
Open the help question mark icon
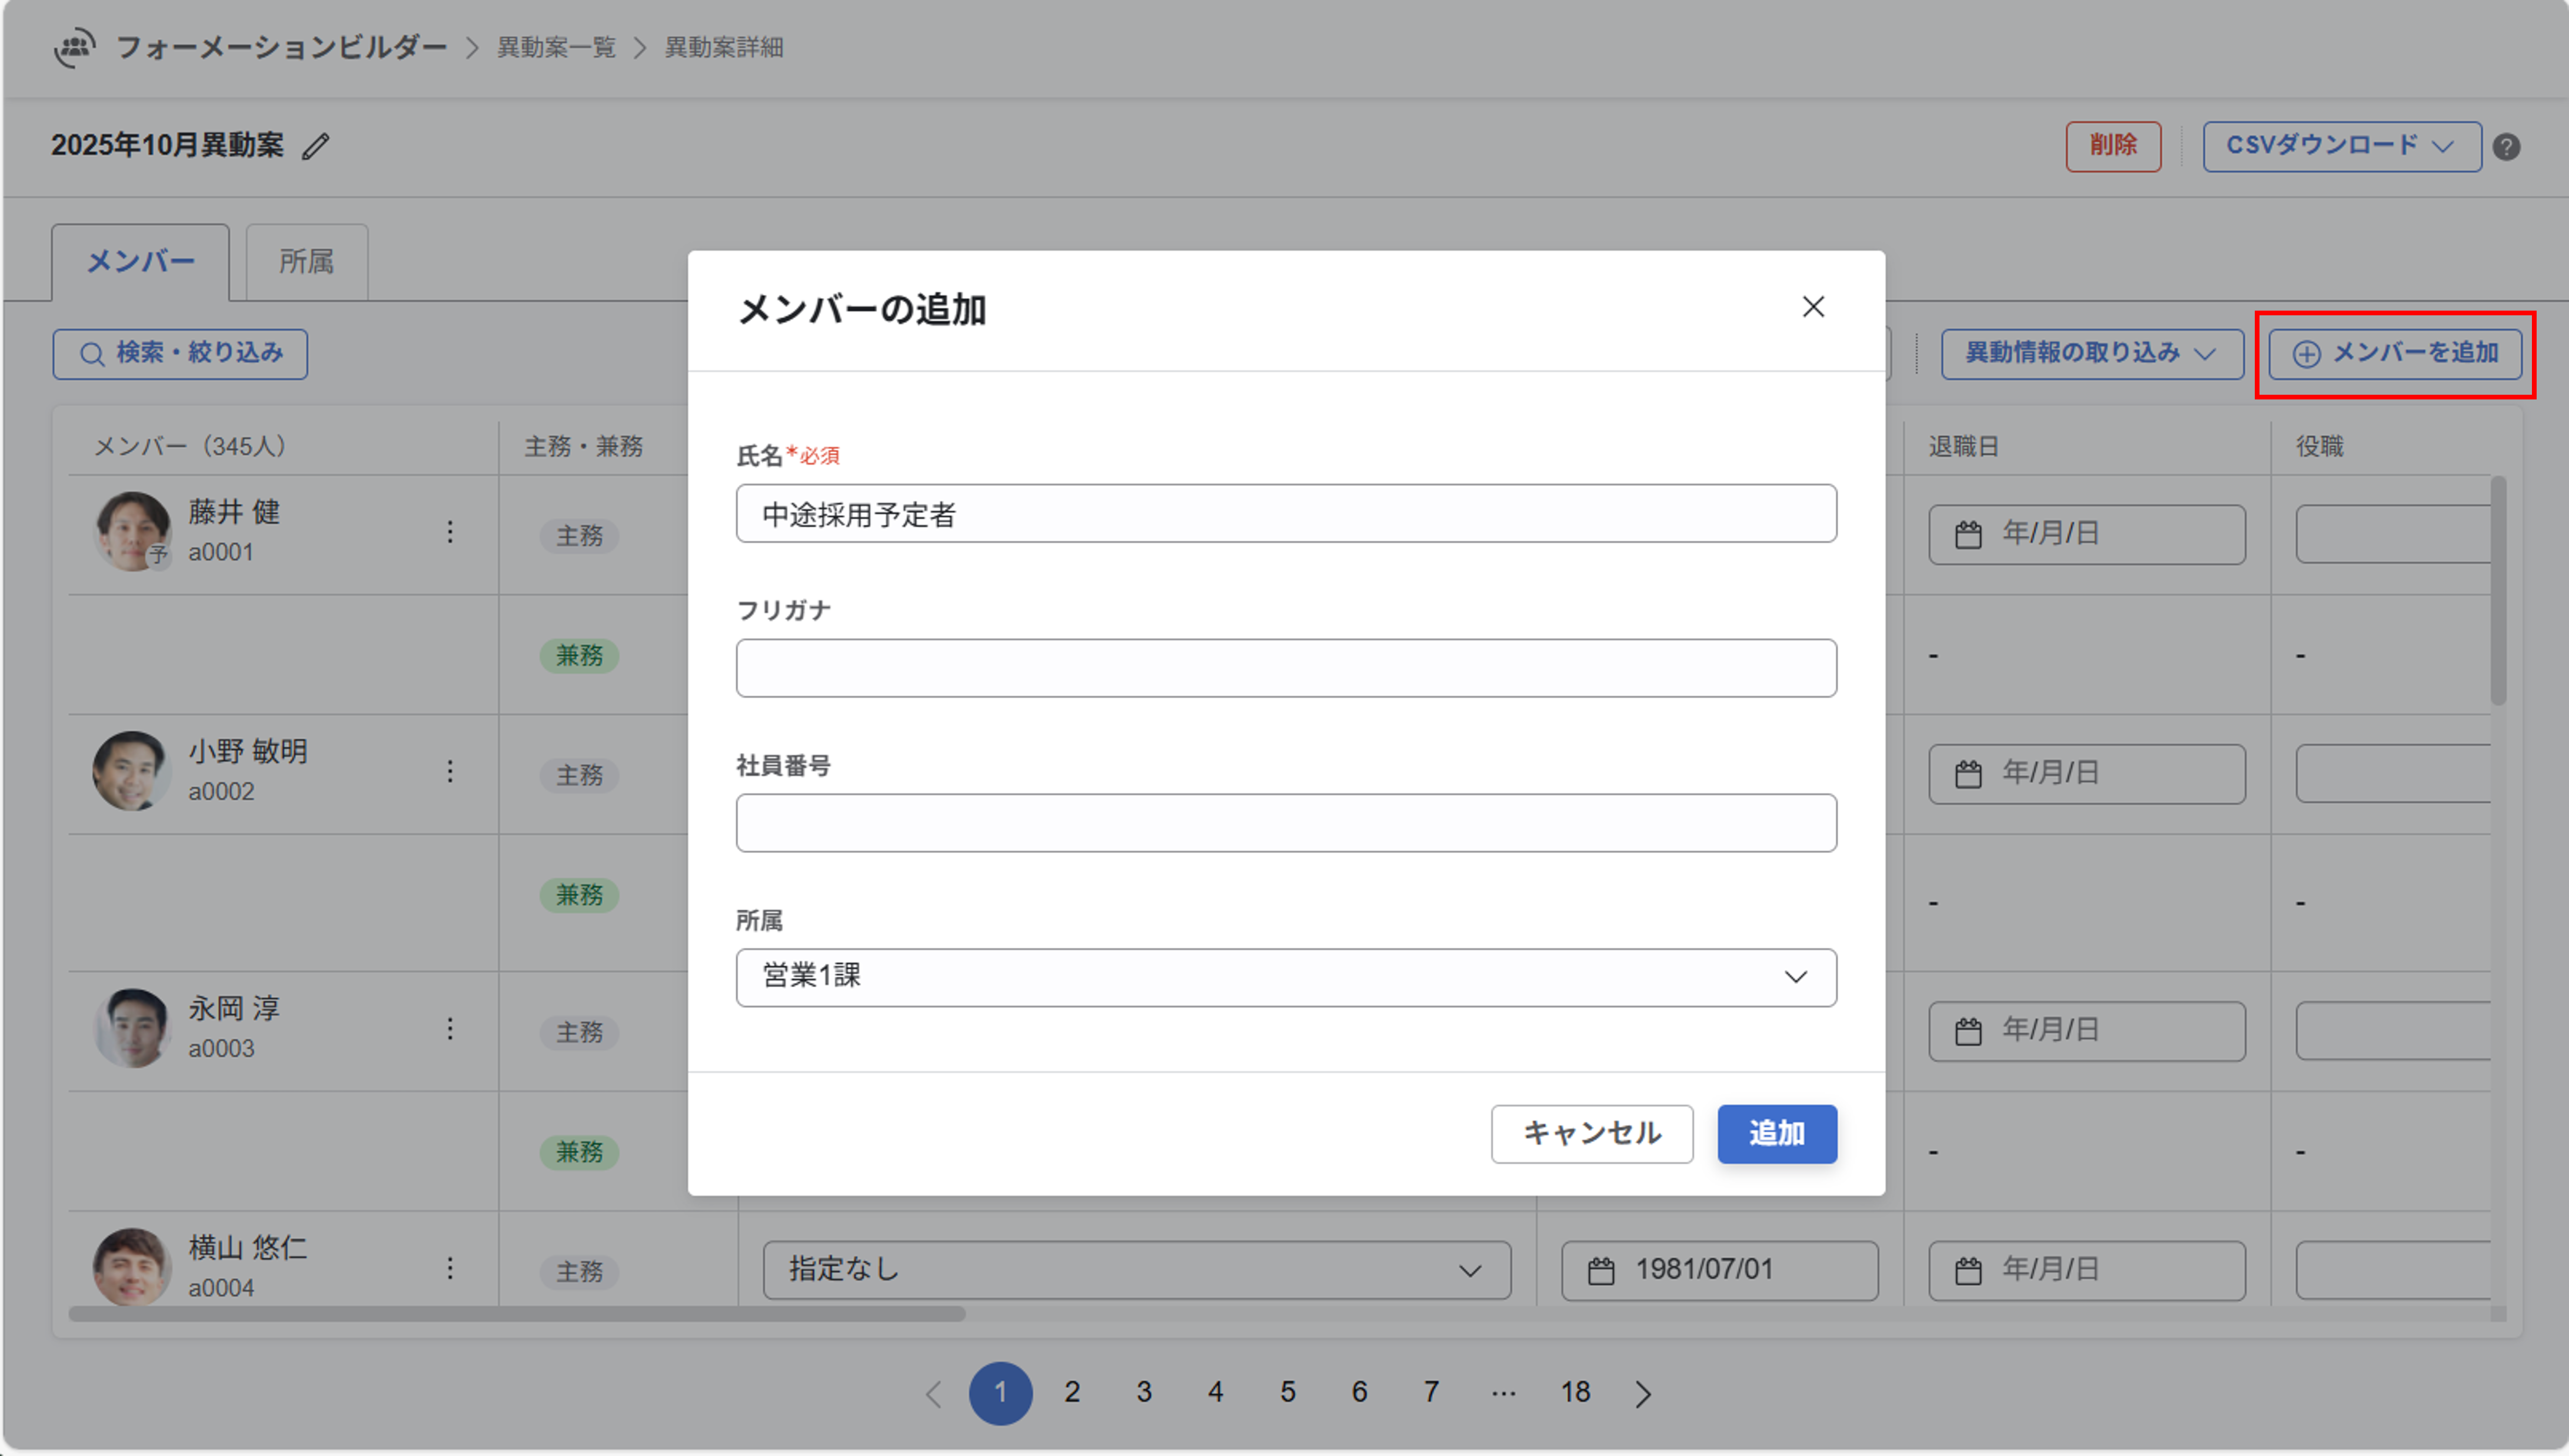pyautogui.click(x=2506, y=147)
